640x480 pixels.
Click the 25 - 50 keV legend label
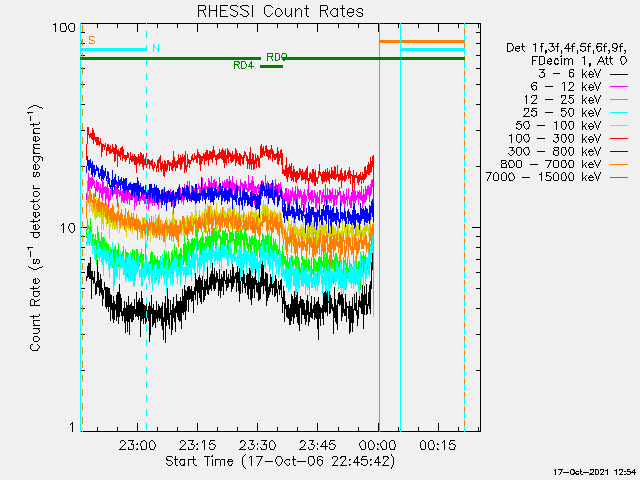[562, 113]
